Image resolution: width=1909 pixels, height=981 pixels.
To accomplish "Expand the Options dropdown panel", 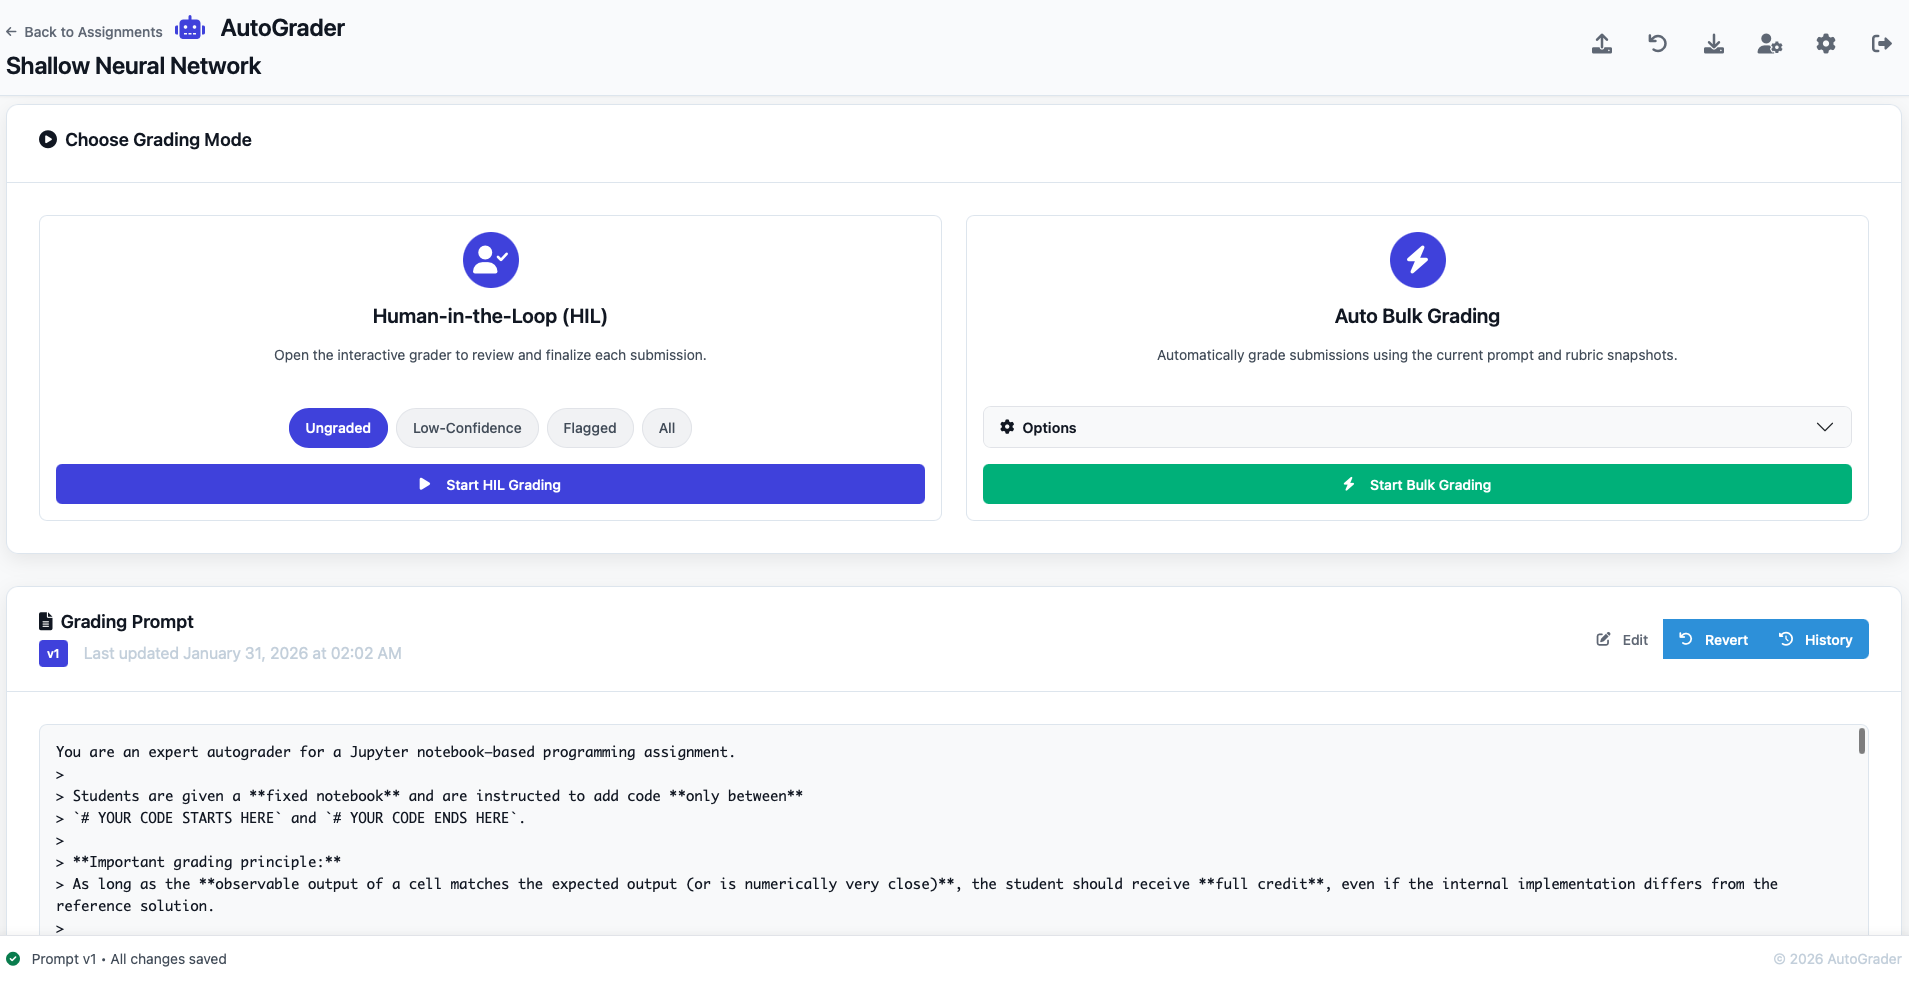I will pos(1416,427).
